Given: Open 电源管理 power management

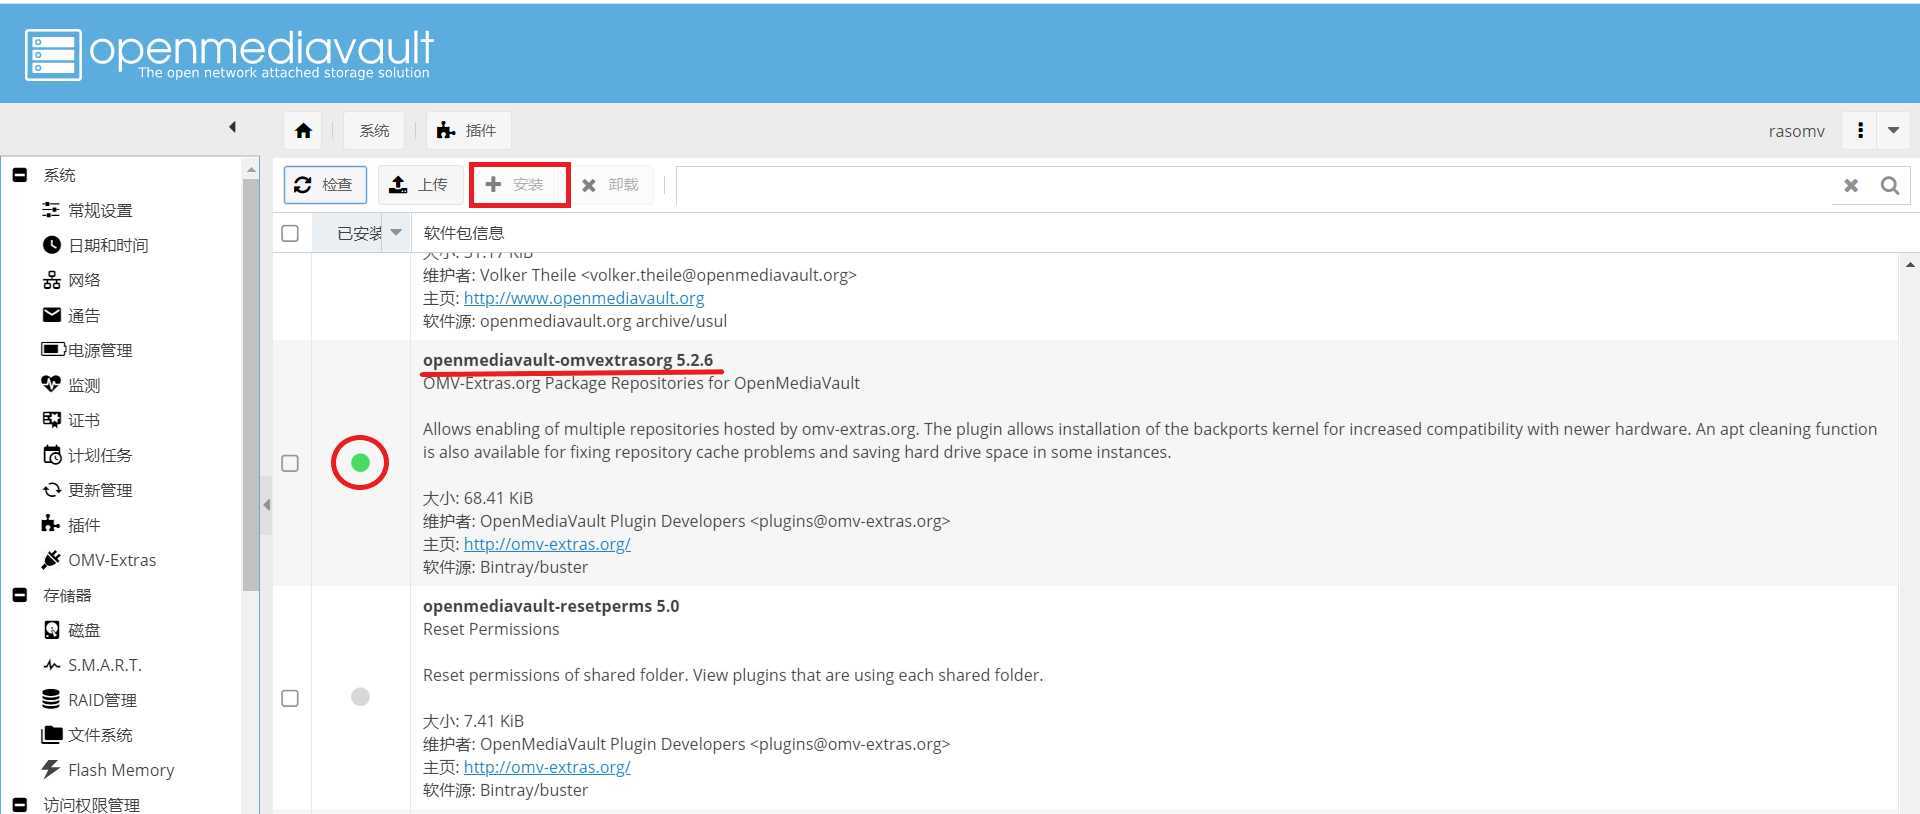Looking at the screenshot, I should click(x=100, y=350).
